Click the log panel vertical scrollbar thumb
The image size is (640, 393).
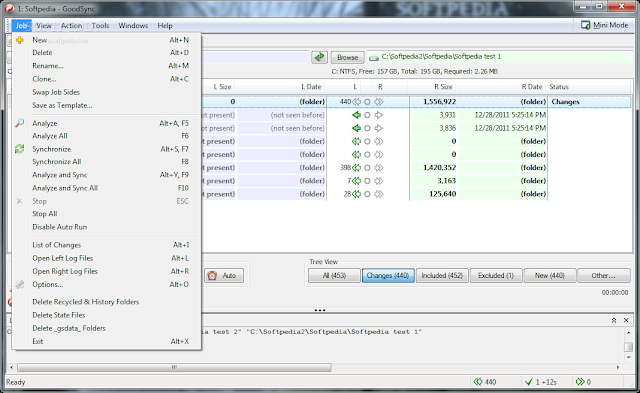(629, 346)
